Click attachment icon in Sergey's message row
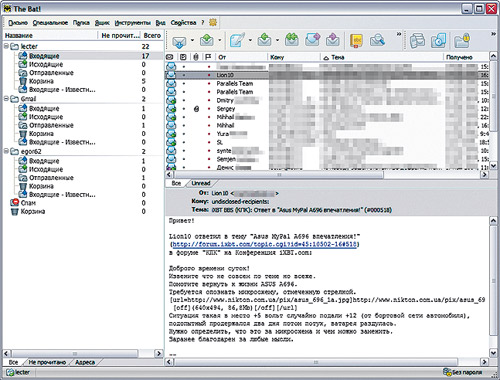Image resolution: width=500 pixels, height=380 pixels. coord(196,109)
